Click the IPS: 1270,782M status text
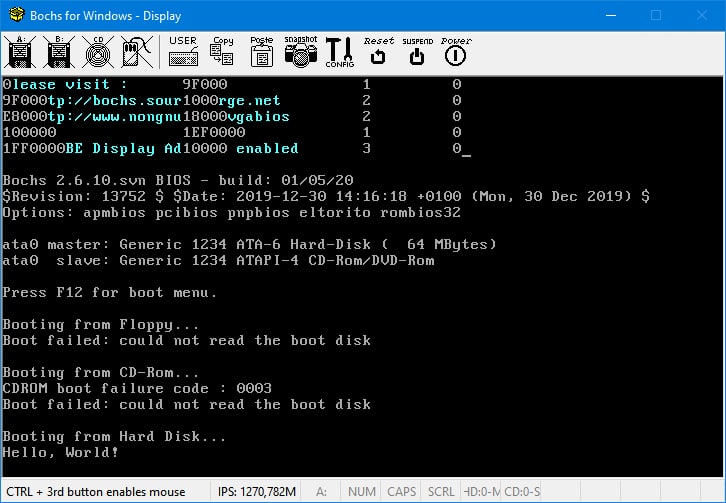 [257, 491]
